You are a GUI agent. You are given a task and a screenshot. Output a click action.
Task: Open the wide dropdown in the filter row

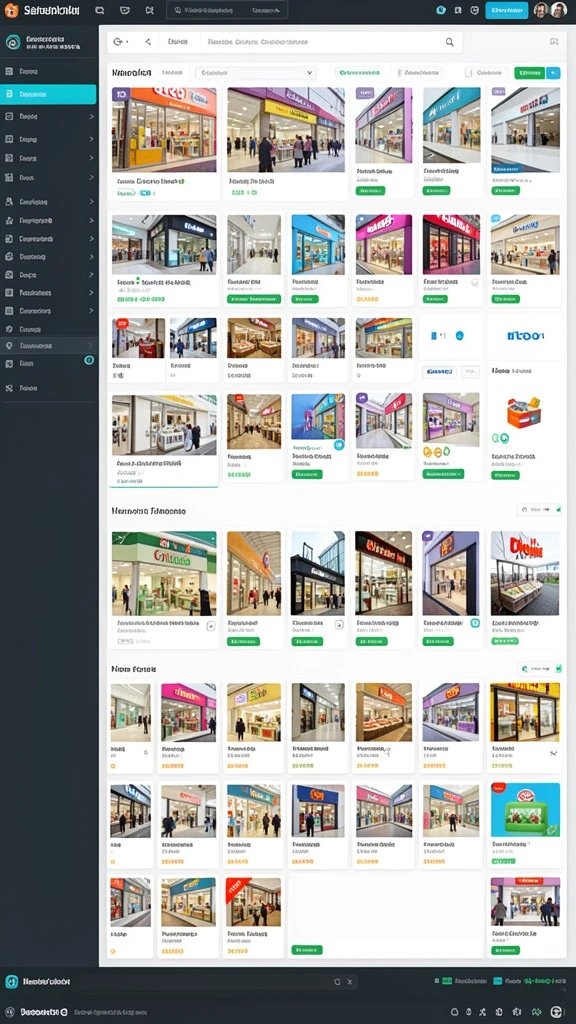tap(255, 73)
